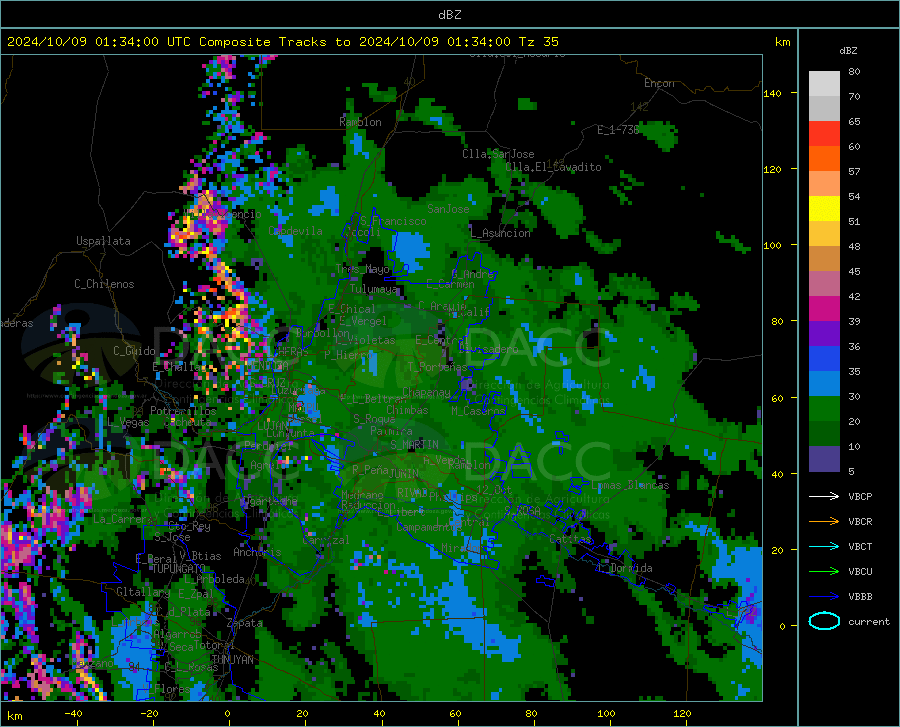Select the slate 5-10 dBZ swatch
Image resolution: width=900 pixels, height=727 pixels.
tap(824, 459)
